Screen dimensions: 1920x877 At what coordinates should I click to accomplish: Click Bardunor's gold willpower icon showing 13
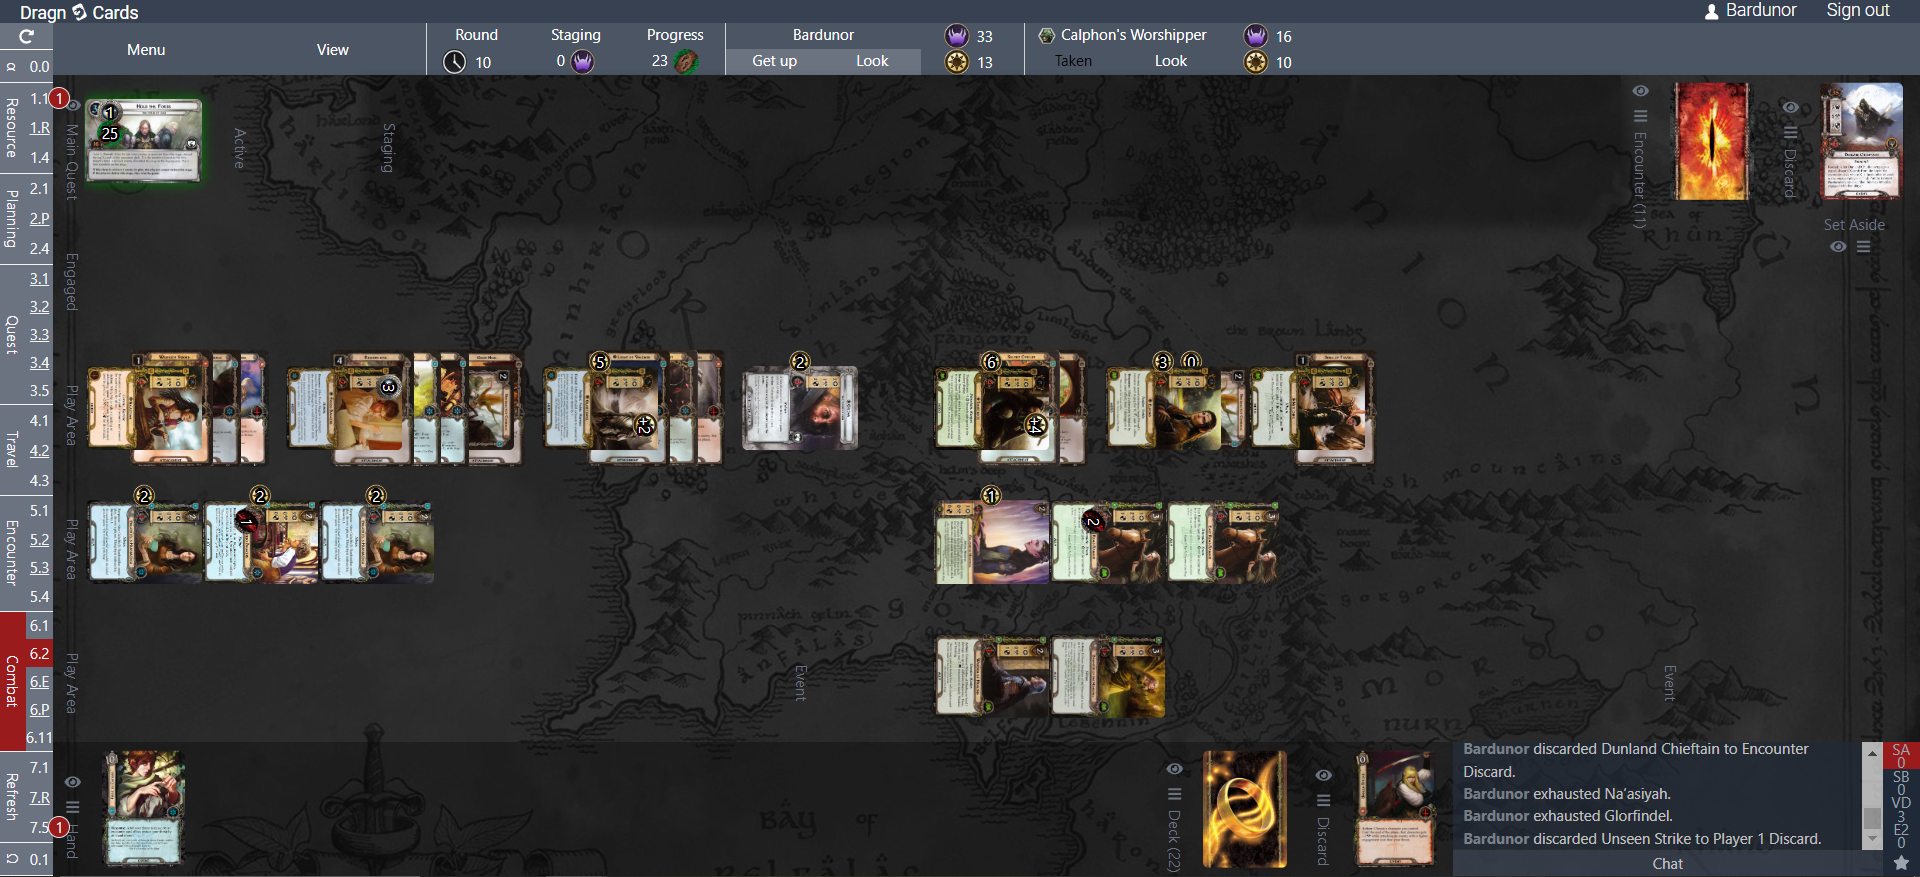(957, 62)
